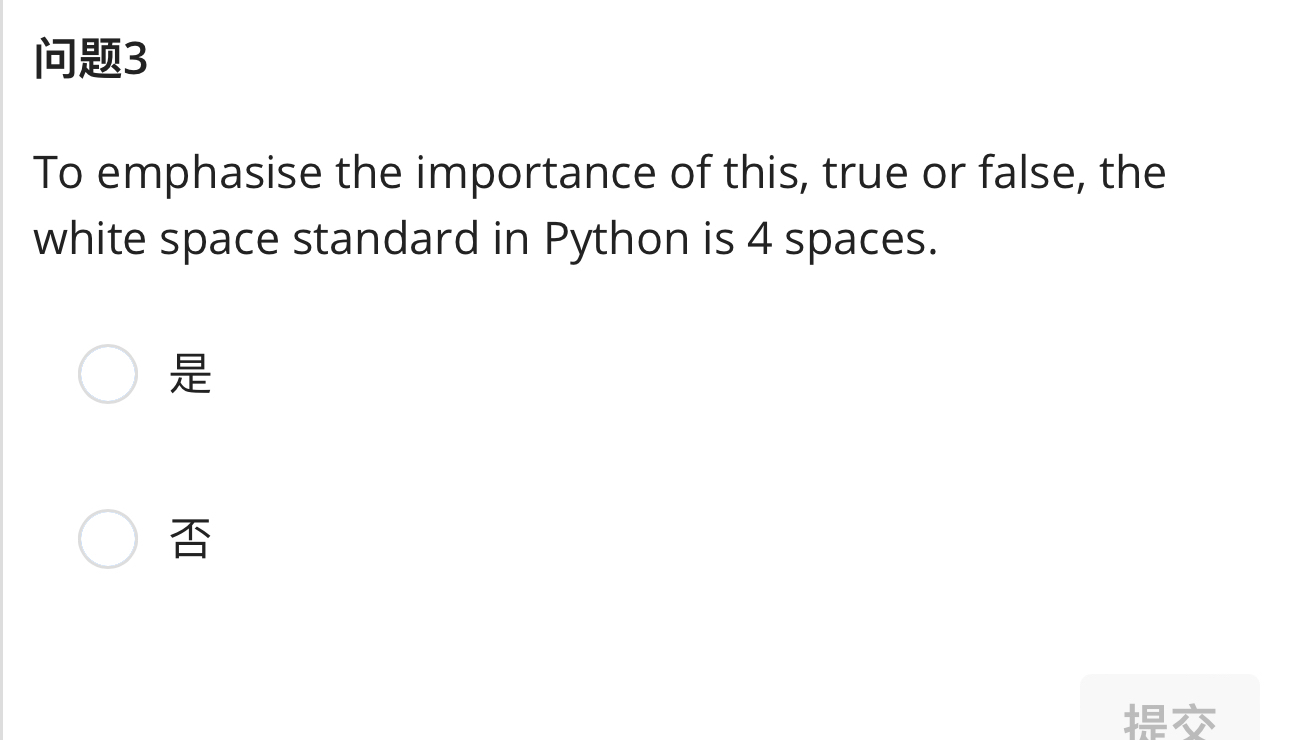Click the 是 option label text
Image resolution: width=1290 pixels, height=740 pixels.
(189, 374)
